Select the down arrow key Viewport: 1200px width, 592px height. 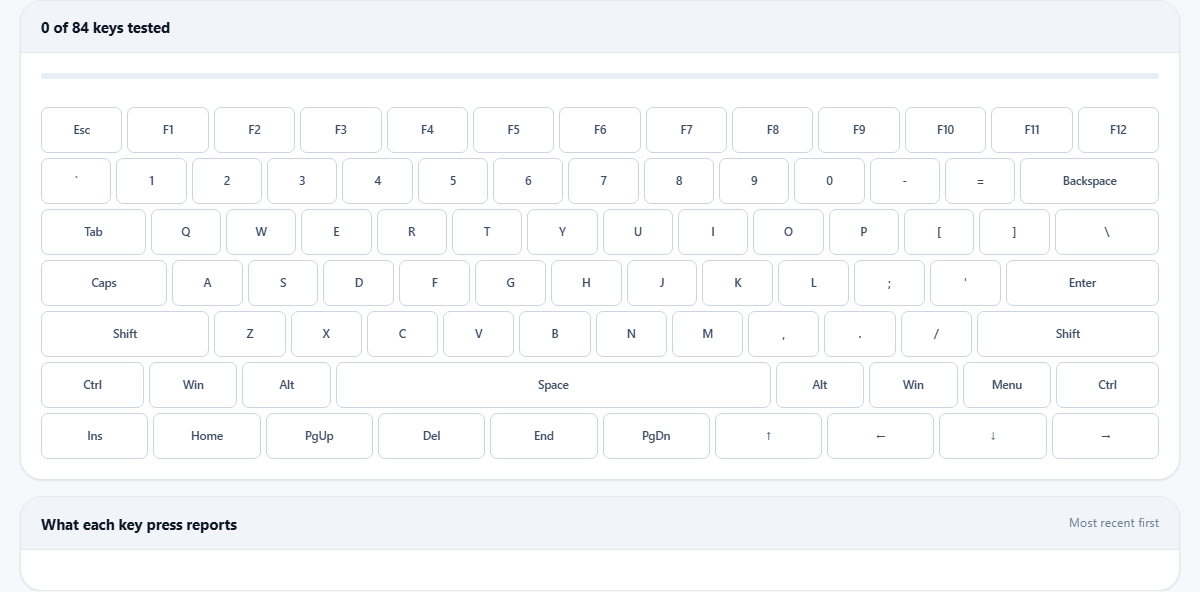click(x=993, y=436)
